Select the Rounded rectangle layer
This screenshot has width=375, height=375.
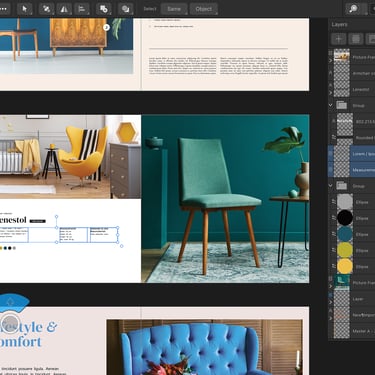[352, 138]
